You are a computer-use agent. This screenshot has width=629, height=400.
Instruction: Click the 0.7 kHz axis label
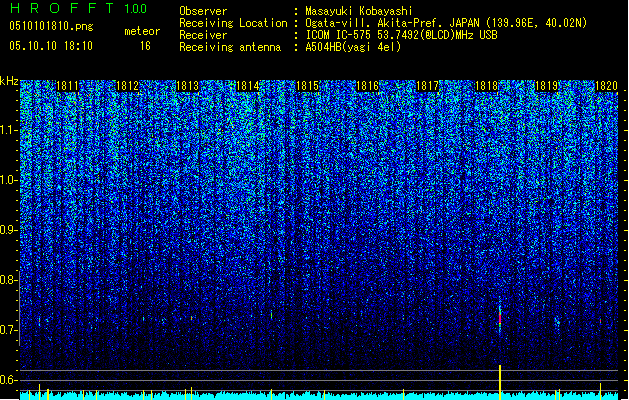click(8, 330)
